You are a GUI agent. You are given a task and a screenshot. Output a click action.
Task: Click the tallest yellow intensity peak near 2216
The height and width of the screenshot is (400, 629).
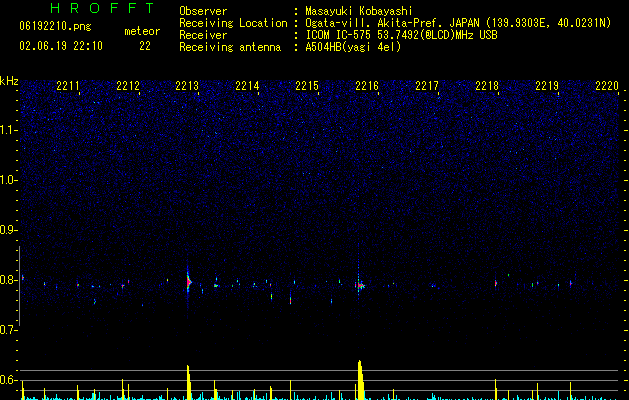click(360, 380)
